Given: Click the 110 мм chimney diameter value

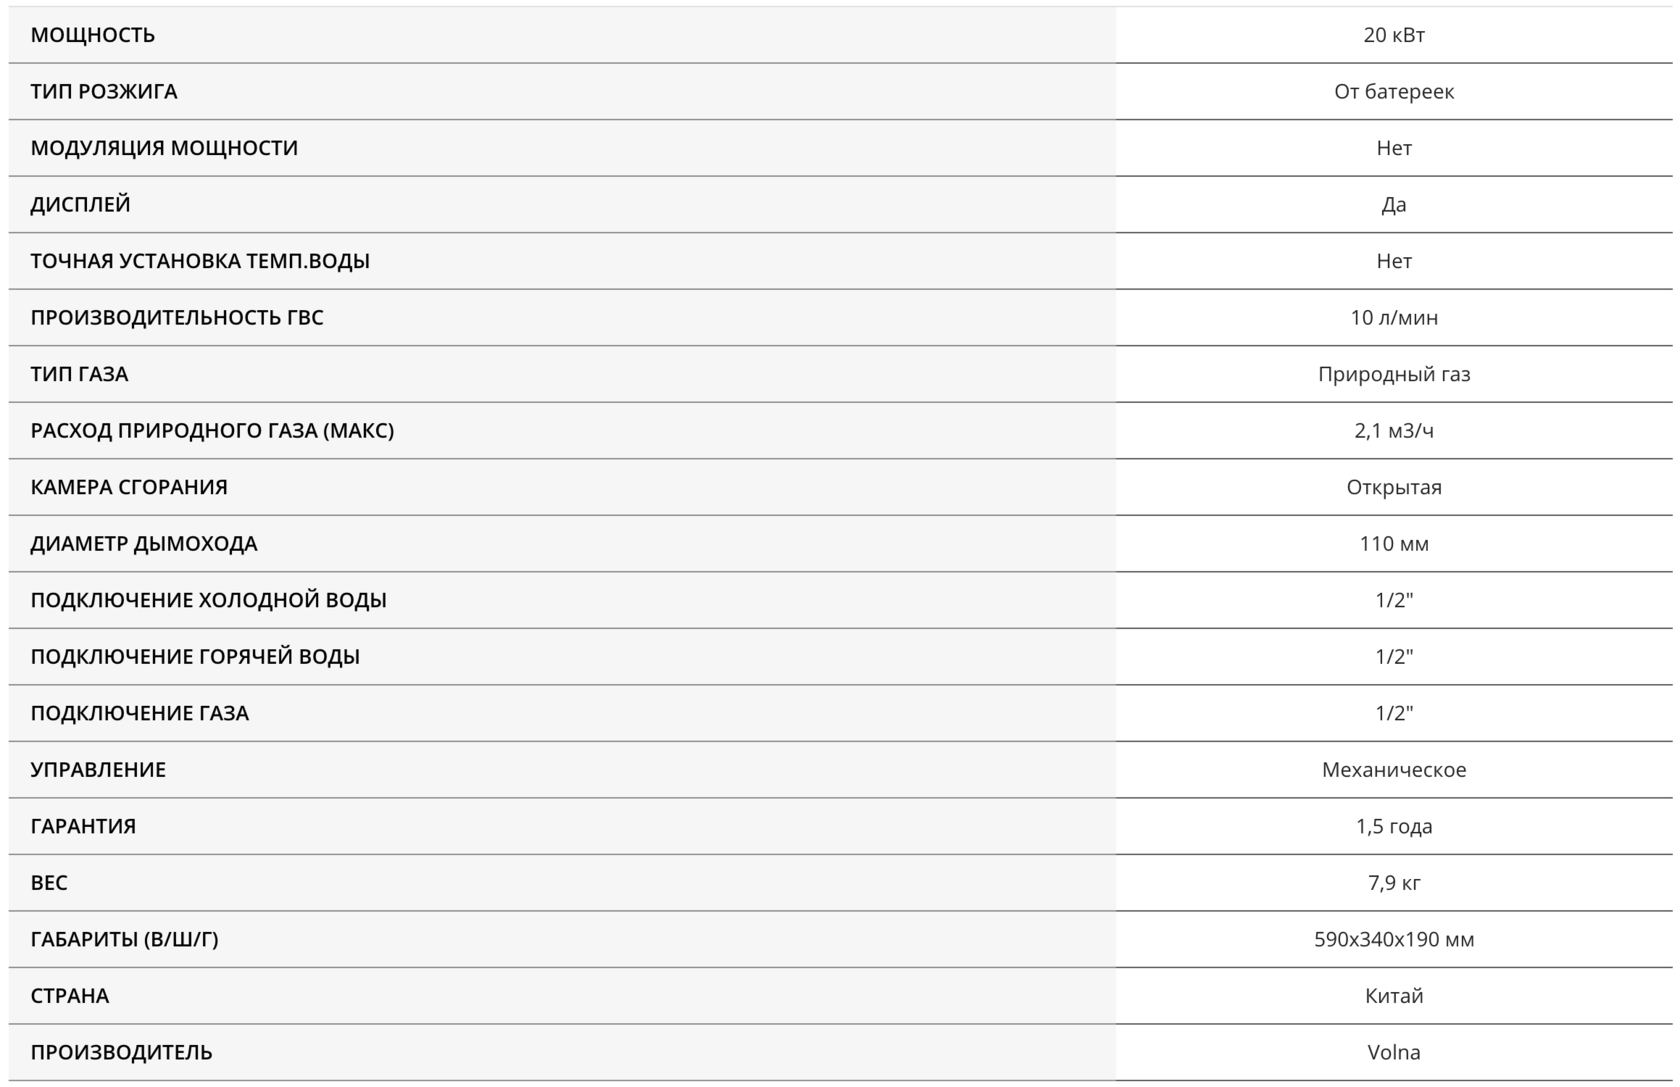Looking at the screenshot, I should click(1393, 543).
